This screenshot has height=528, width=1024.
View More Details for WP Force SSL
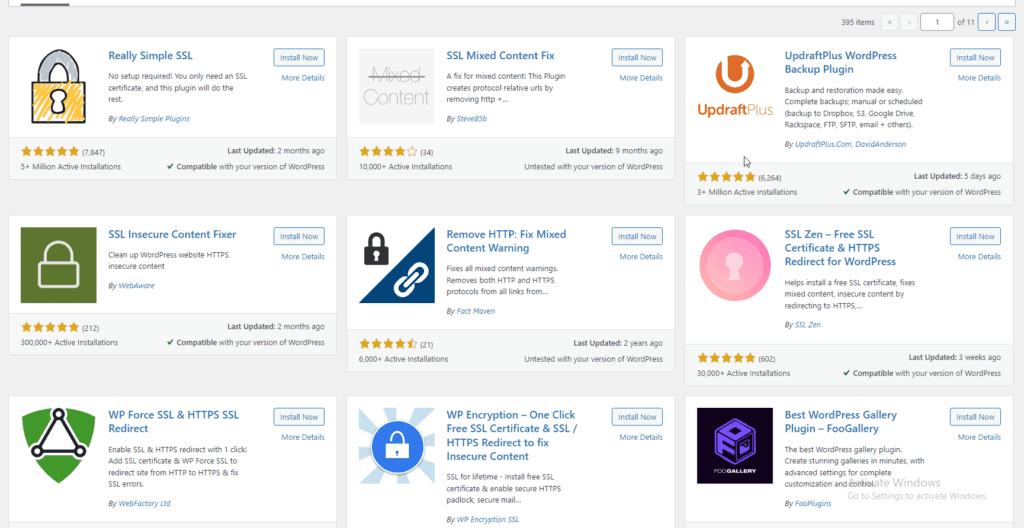click(x=303, y=437)
